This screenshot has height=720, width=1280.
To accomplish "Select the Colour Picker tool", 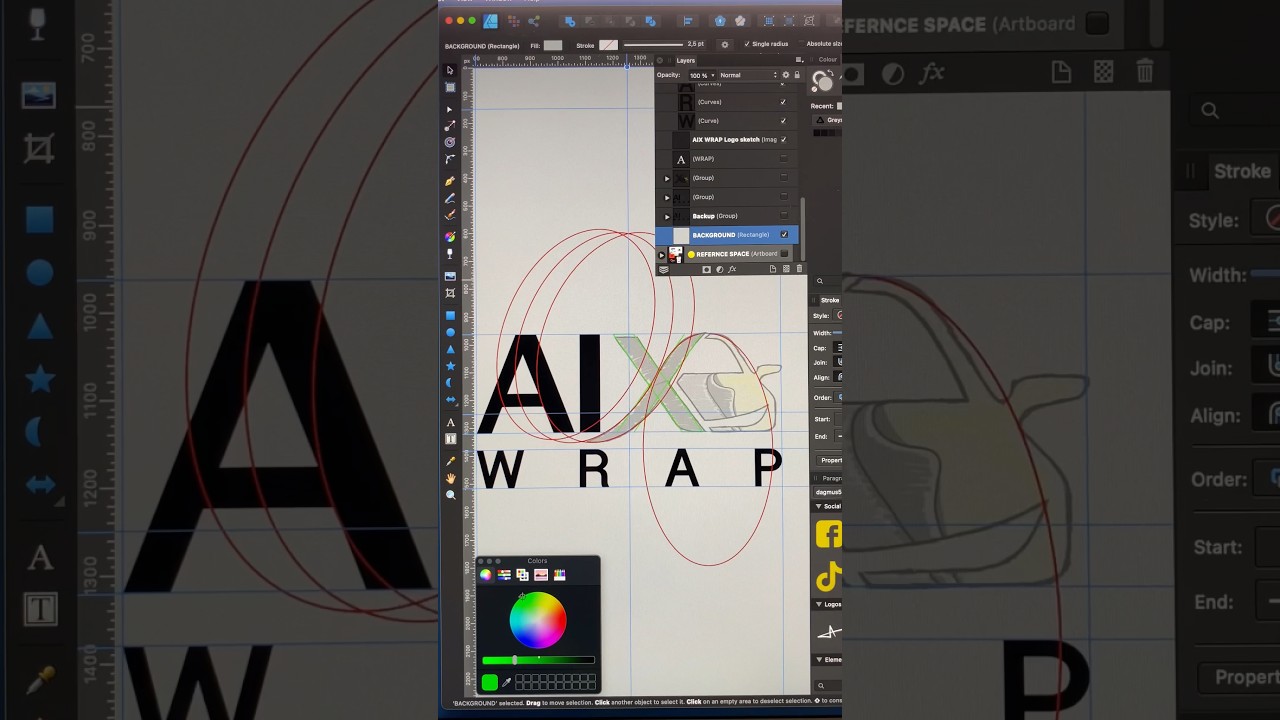I will pos(450,461).
